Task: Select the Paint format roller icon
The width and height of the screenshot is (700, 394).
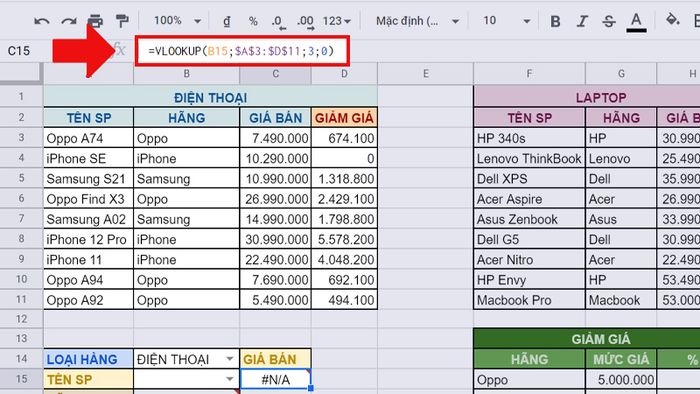Action: 122,21
